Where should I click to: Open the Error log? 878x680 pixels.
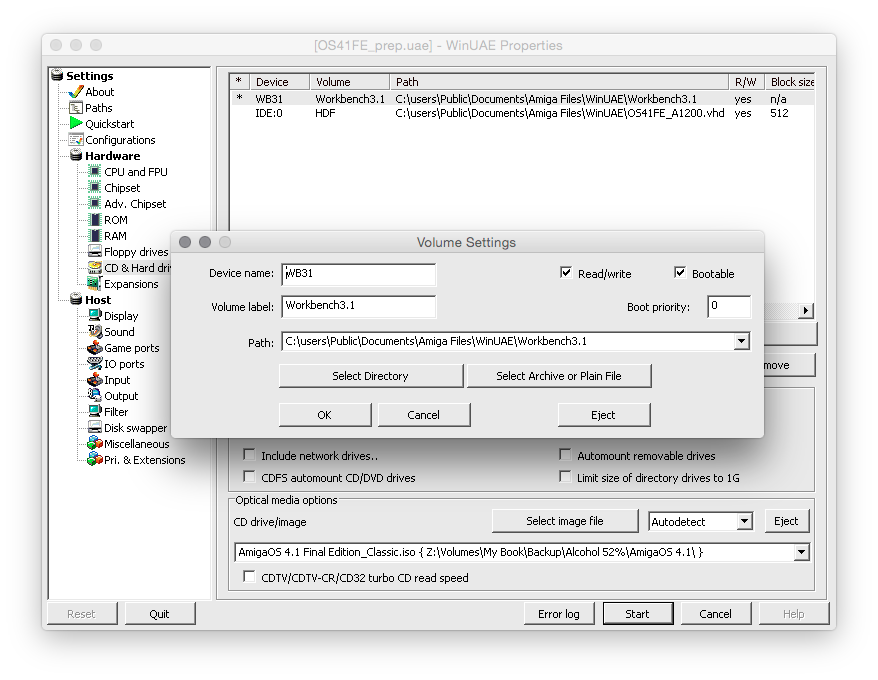[558, 614]
